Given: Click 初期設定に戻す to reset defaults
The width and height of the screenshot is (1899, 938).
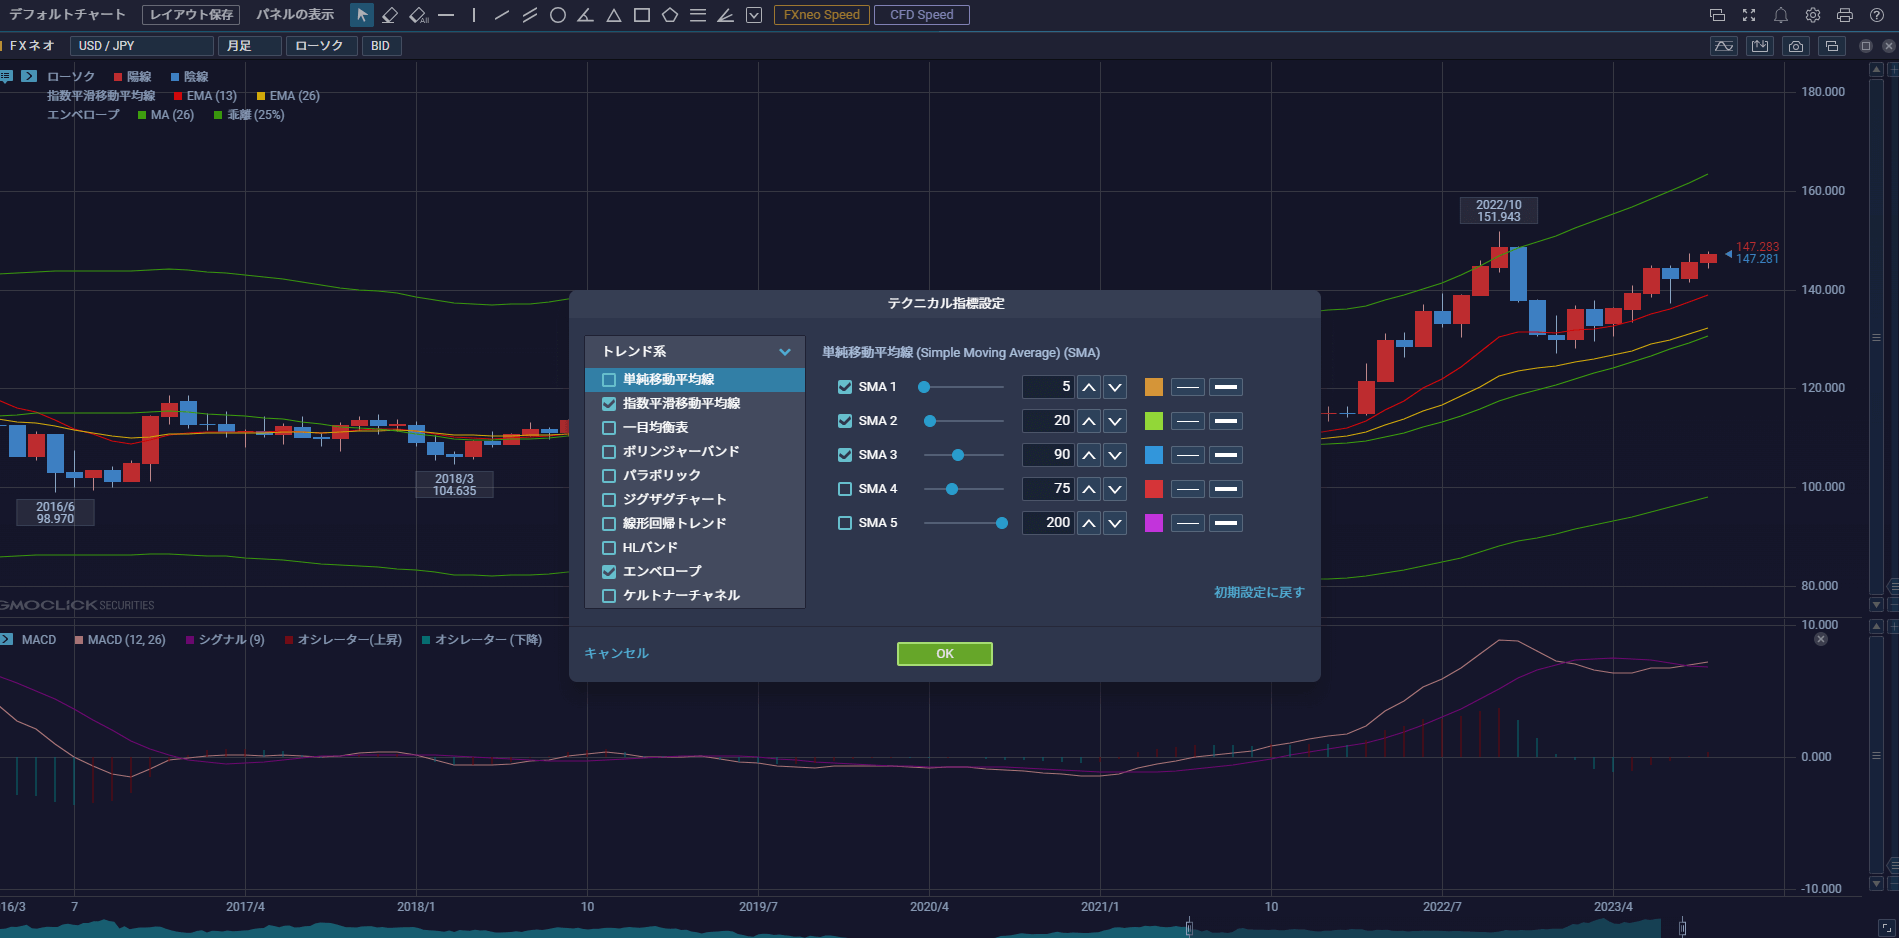Looking at the screenshot, I should 1256,592.
